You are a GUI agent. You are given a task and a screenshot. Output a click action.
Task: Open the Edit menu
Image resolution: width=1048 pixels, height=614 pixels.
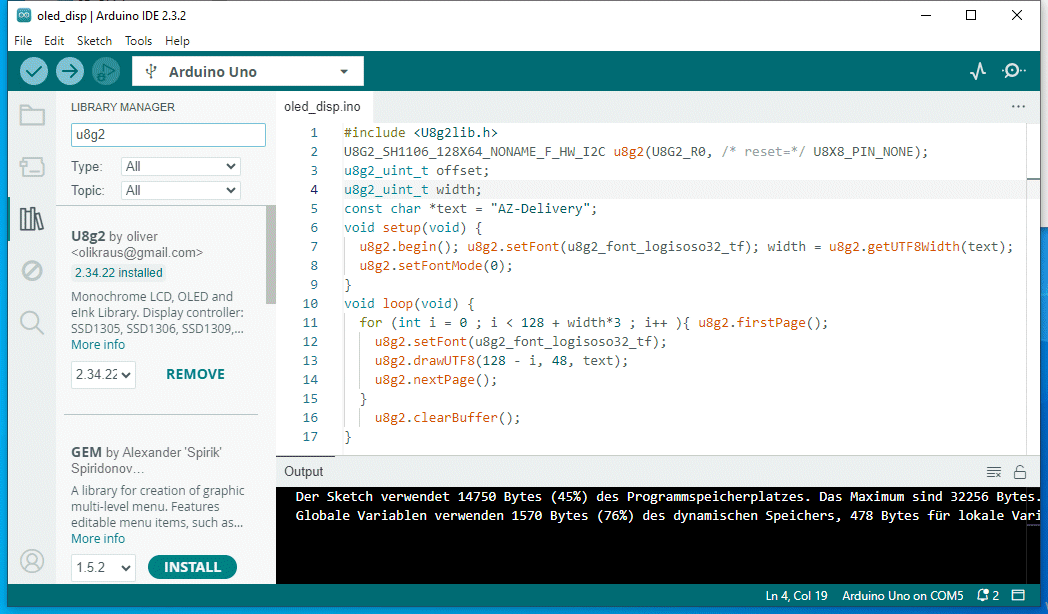pyautogui.click(x=54, y=41)
